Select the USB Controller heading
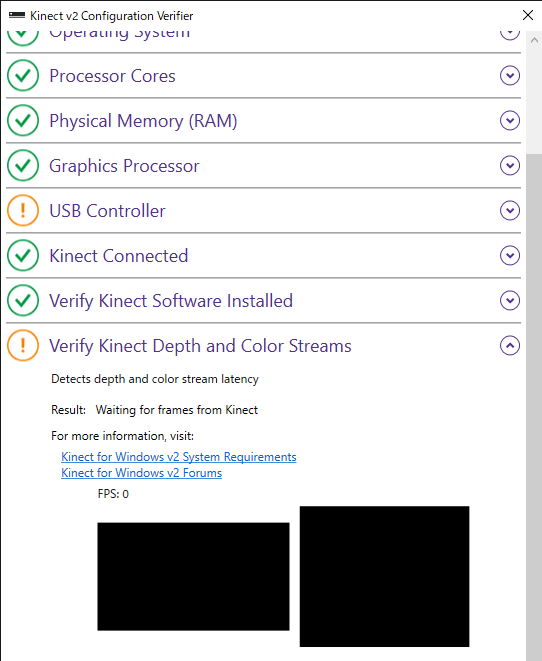Image resolution: width=542 pixels, height=661 pixels. pyautogui.click(x=107, y=211)
